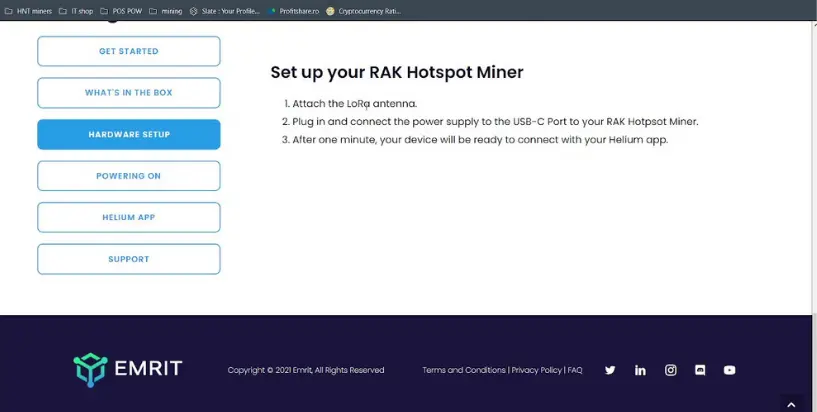This screenshot has width=817, height=412.
Task: Click the Copyright 2021 Emrit text
Action: [306, 370]
